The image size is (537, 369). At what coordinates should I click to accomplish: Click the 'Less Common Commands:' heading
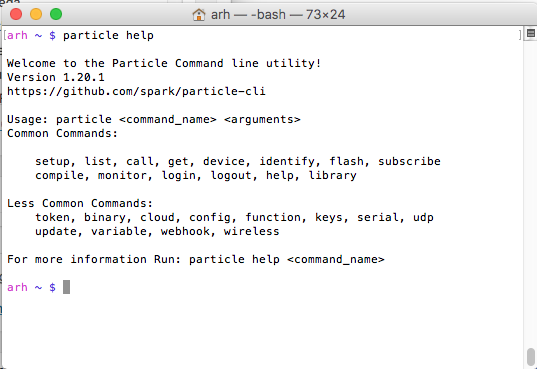(80, 203)
